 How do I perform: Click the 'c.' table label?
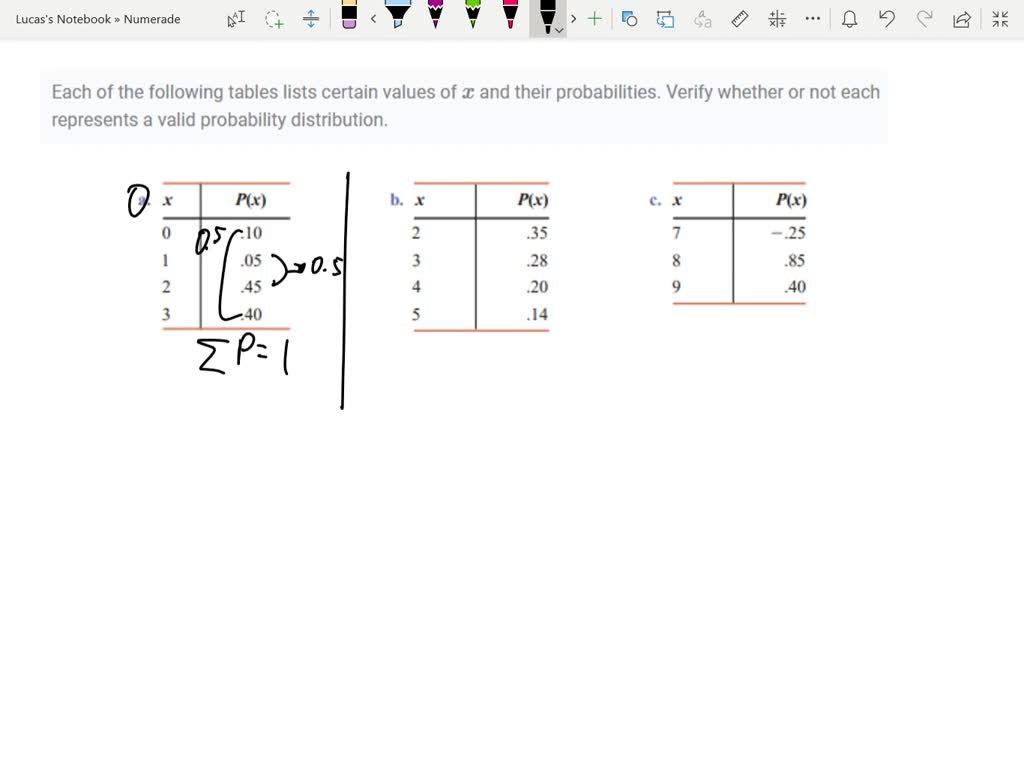click(655, 200)
